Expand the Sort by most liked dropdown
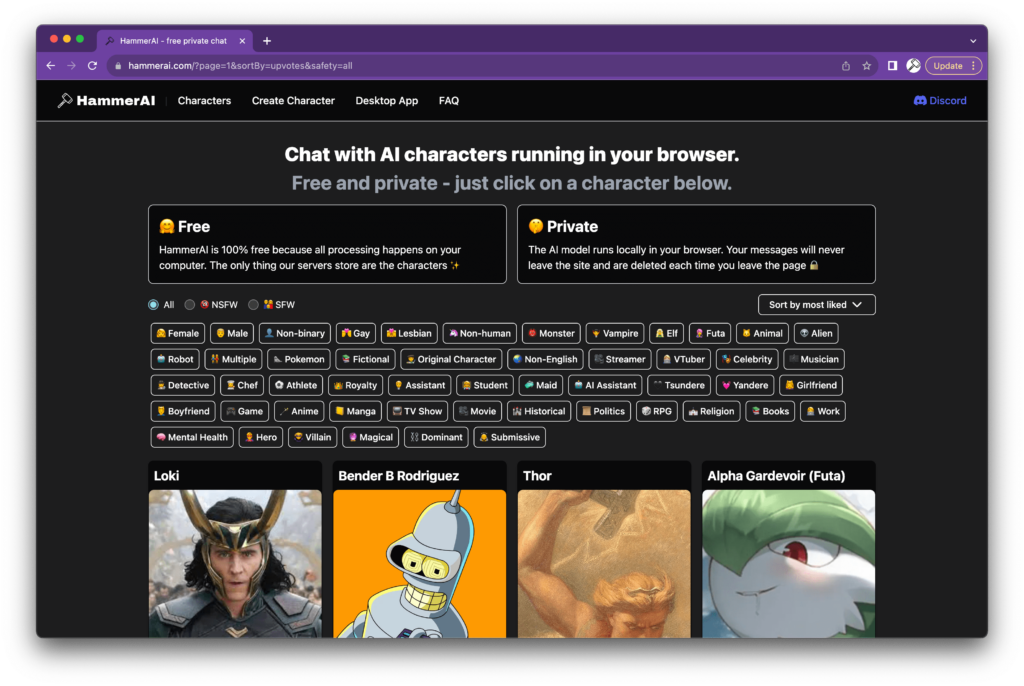This screenshot has height=686, width=1024. click(816, 305)
